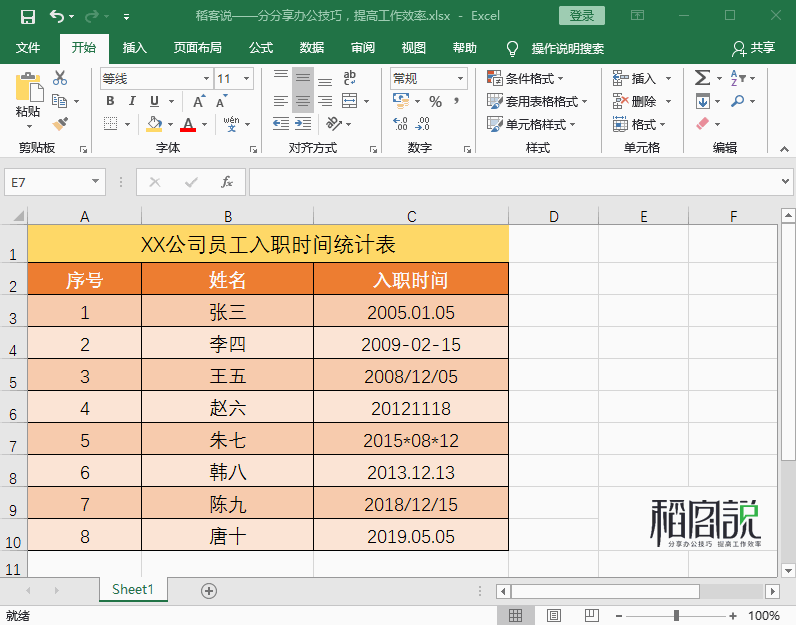Decrease font size with the smaller A icon
This screenshot has width=796, height=625.
coord(221,101)
